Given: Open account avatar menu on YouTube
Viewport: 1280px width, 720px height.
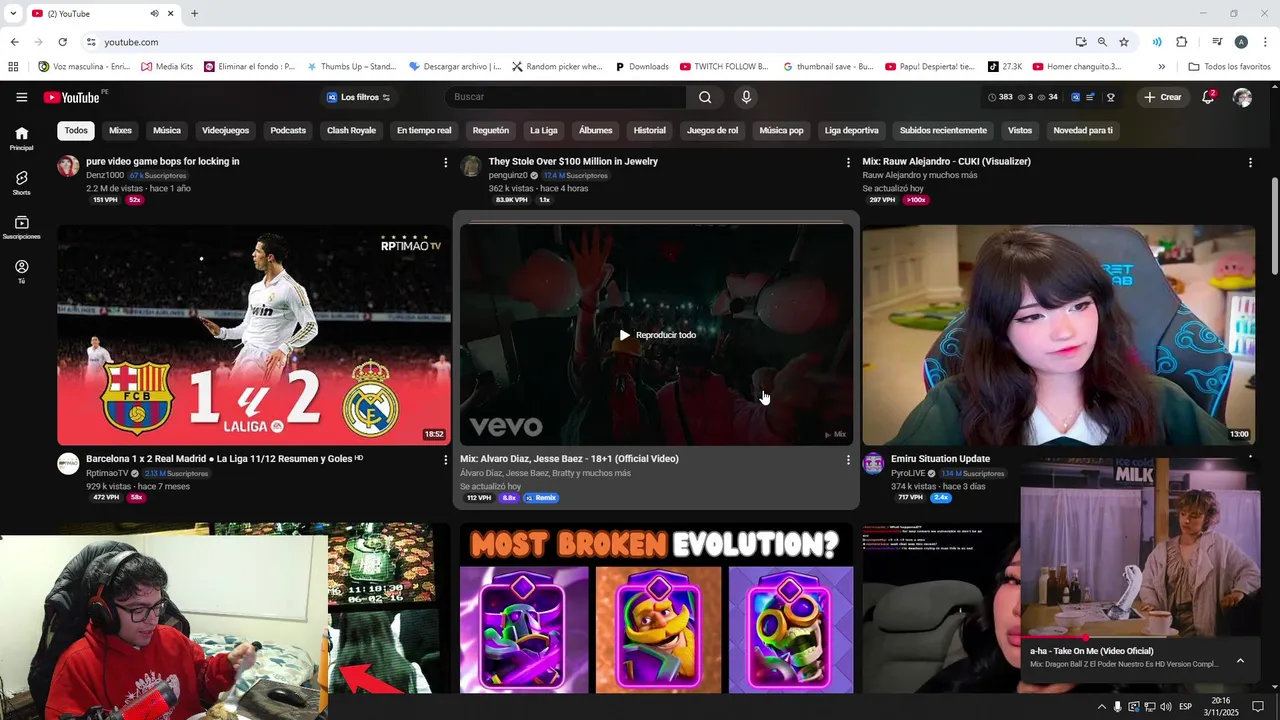Looking at the screenshot, I should [1242, 97].
